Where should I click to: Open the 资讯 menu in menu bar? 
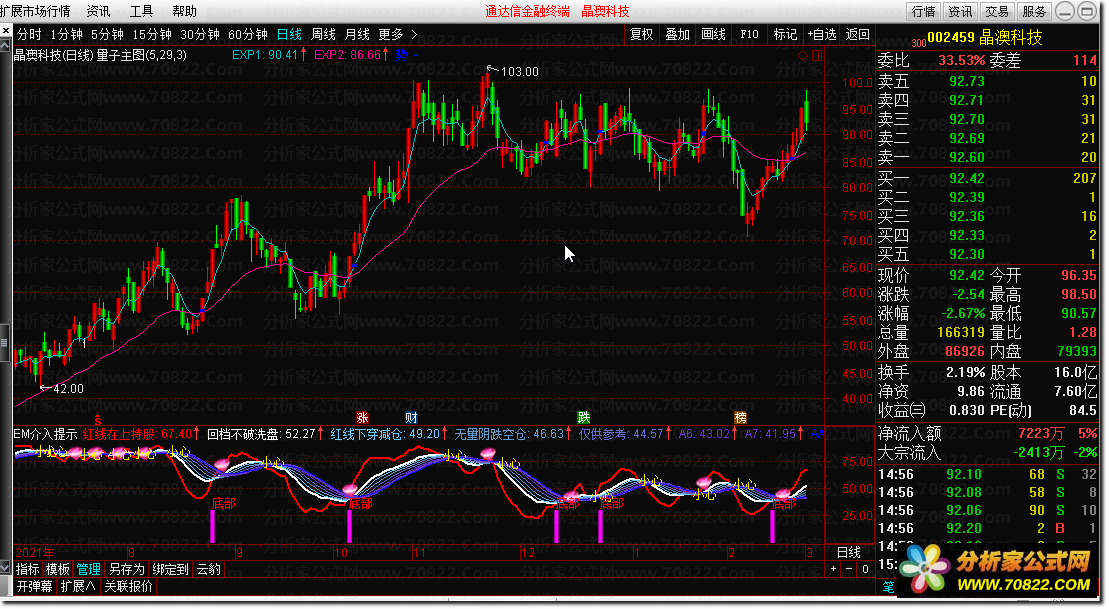(x=98, y=11)
